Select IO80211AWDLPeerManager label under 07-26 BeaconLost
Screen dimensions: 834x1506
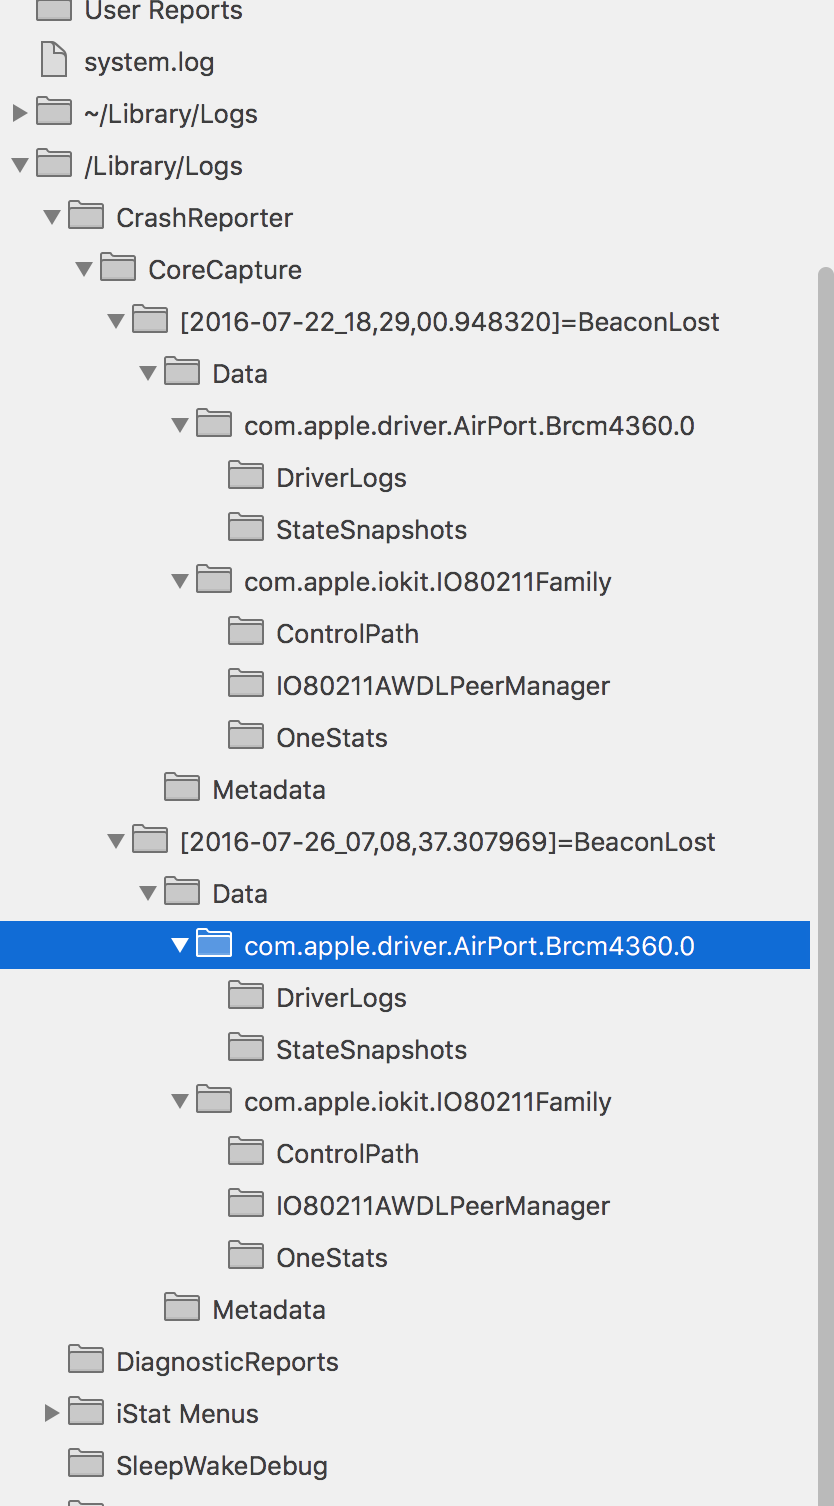[x=443, y=1205]
